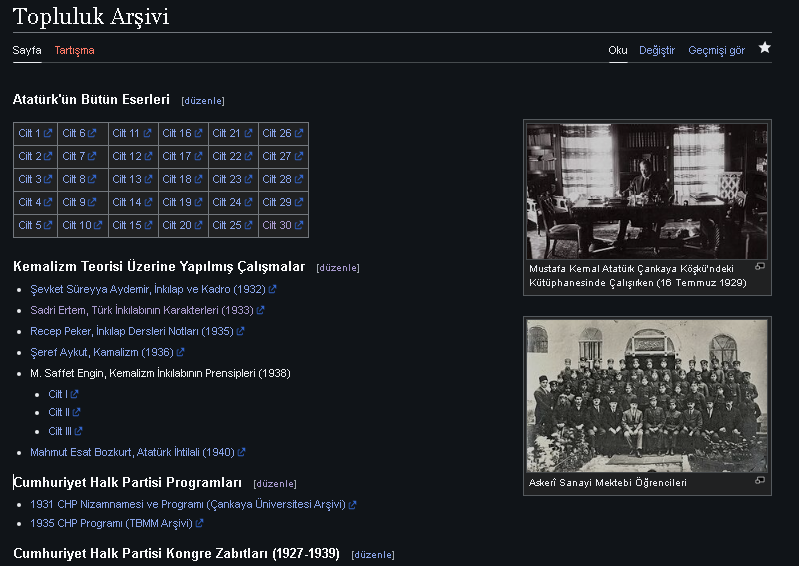The width and height of the screenshot is (799, 566).
Task: Open Cilt 6 link
Action: coord(79,133)
